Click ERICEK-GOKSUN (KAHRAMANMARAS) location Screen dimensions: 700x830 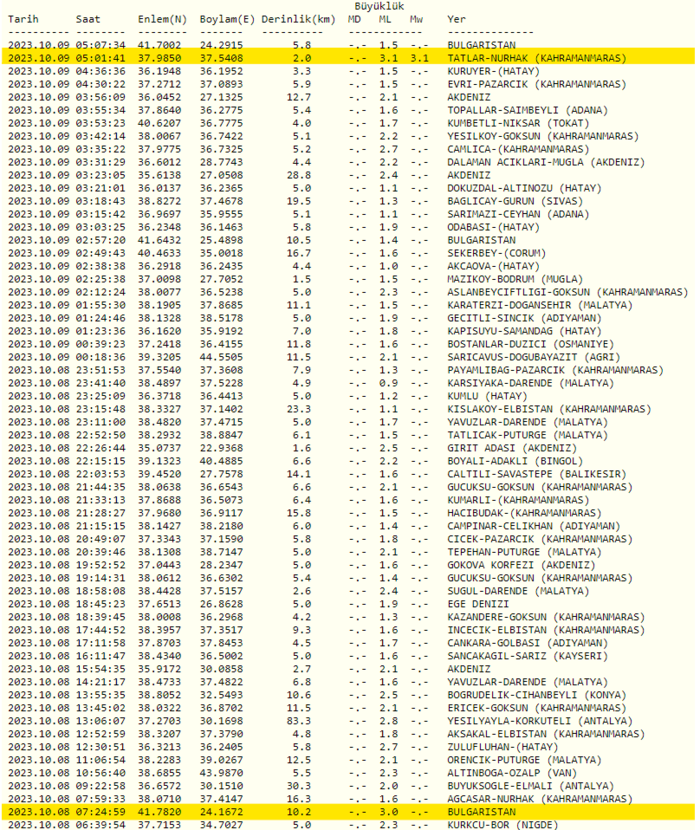[x=536, y=708]
